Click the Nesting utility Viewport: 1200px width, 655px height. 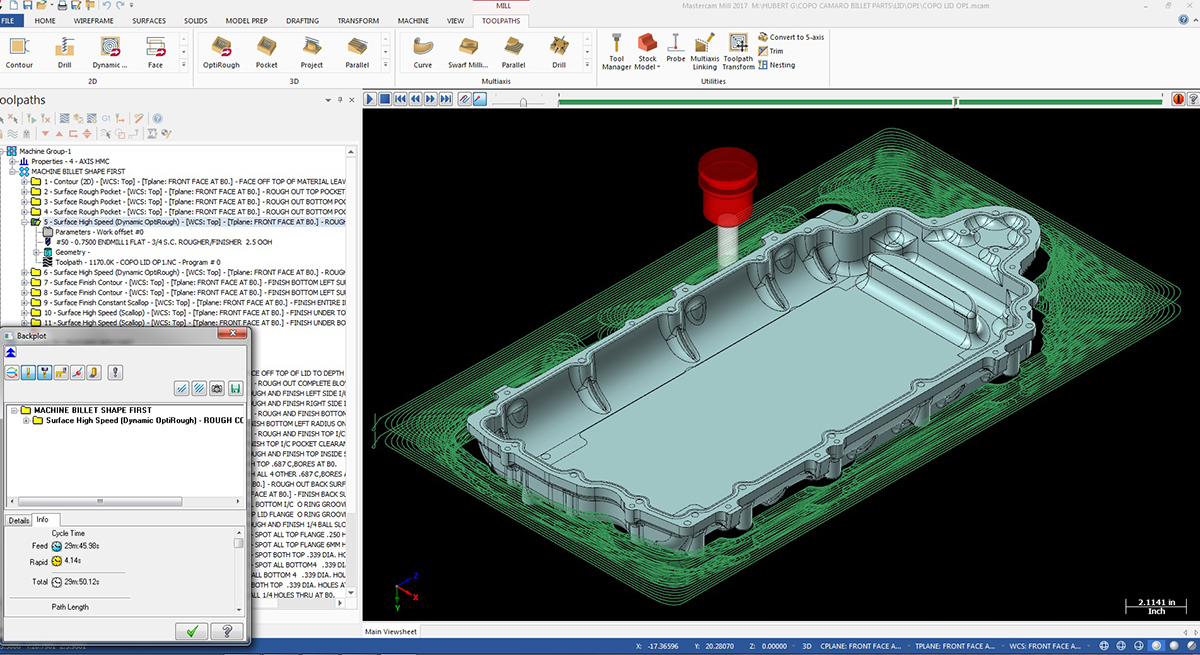[x=777, y=65]
